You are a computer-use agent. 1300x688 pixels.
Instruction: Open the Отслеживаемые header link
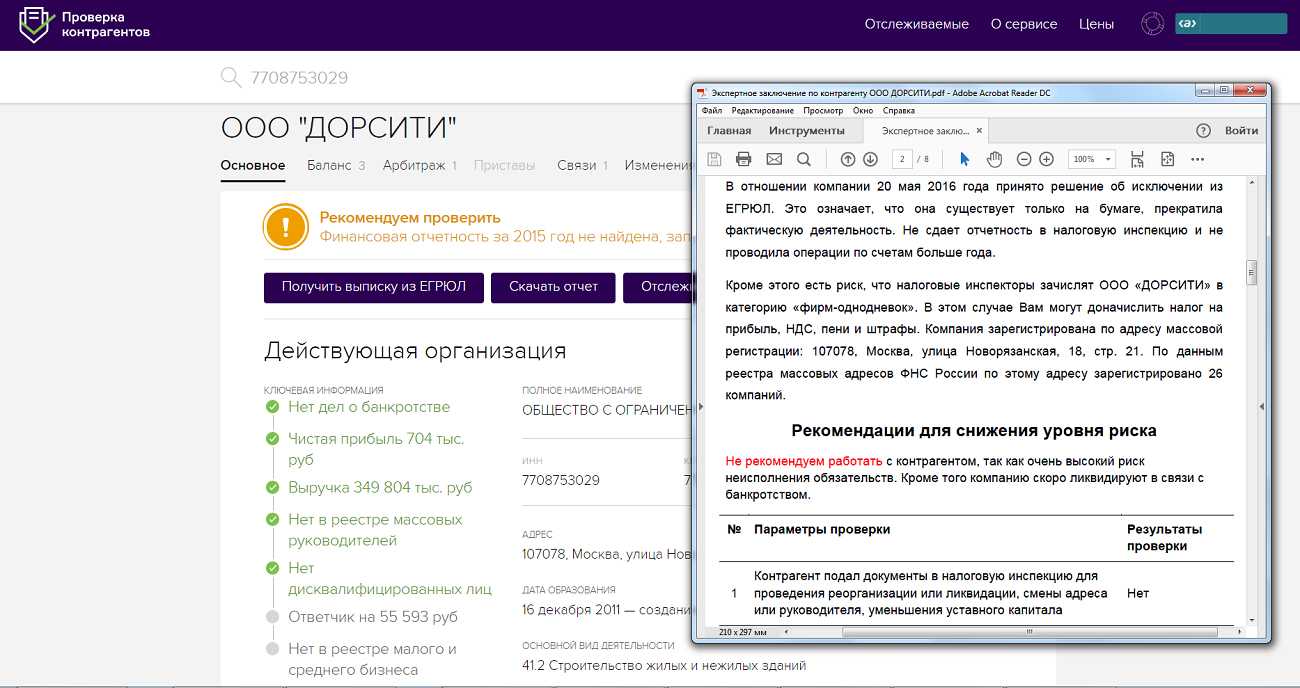click(x=916, y=24)
